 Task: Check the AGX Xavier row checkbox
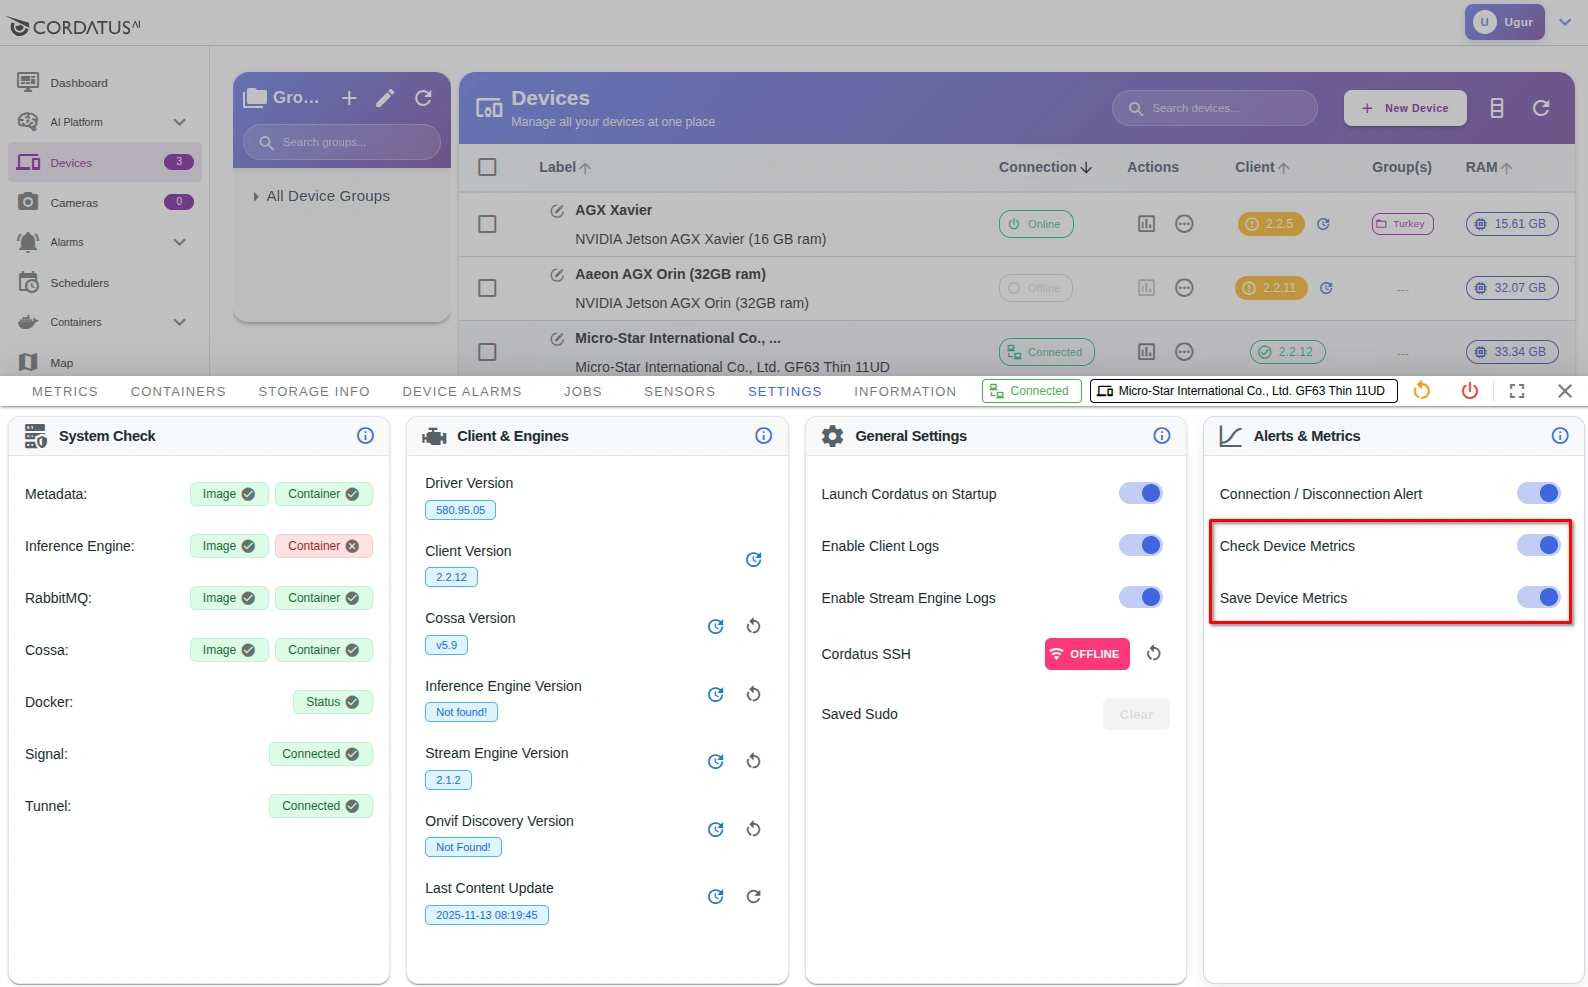487,224
